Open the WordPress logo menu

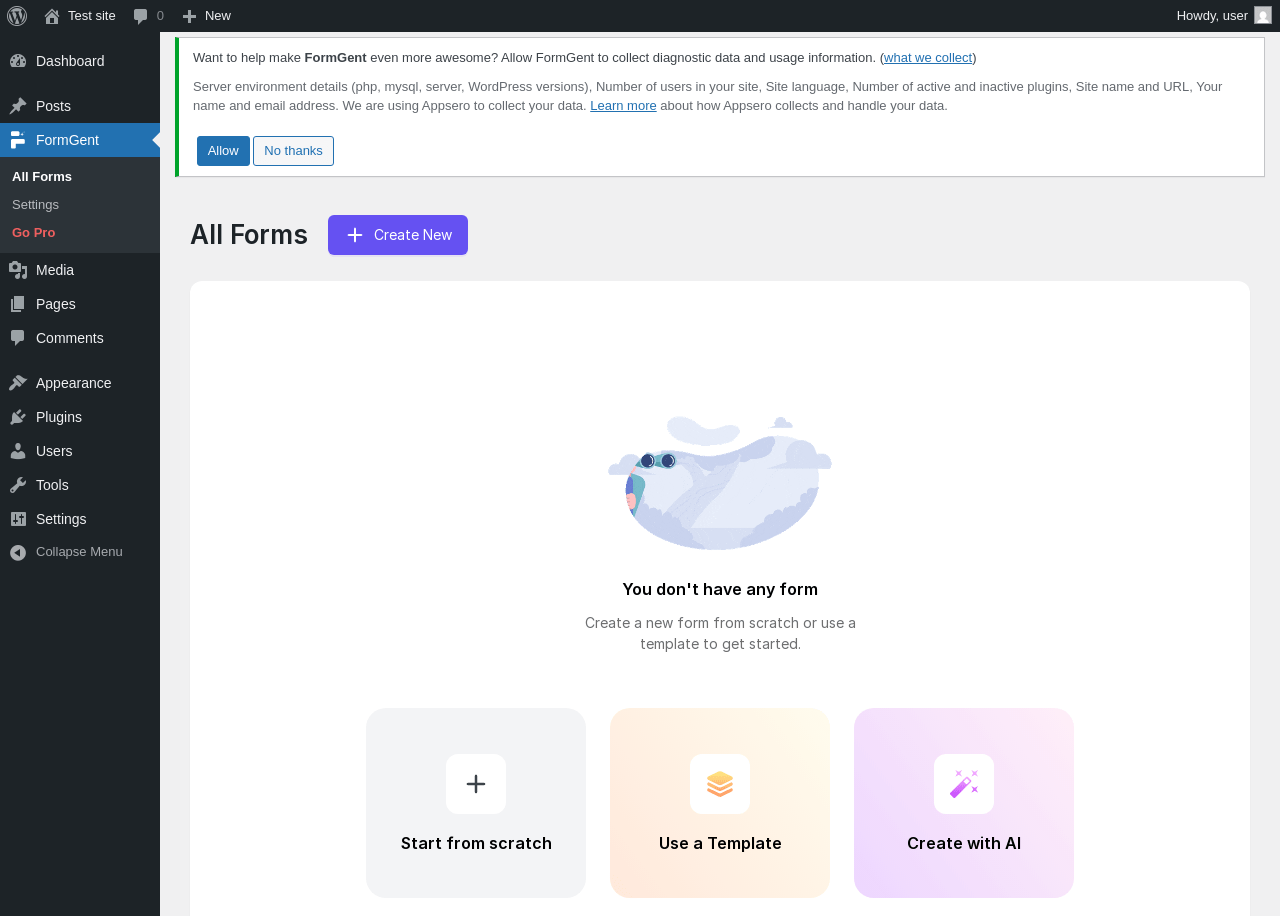(17, 16)
